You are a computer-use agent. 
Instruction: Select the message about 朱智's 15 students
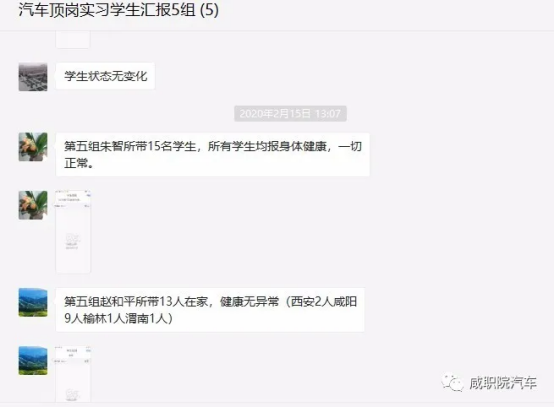[213, 154]
